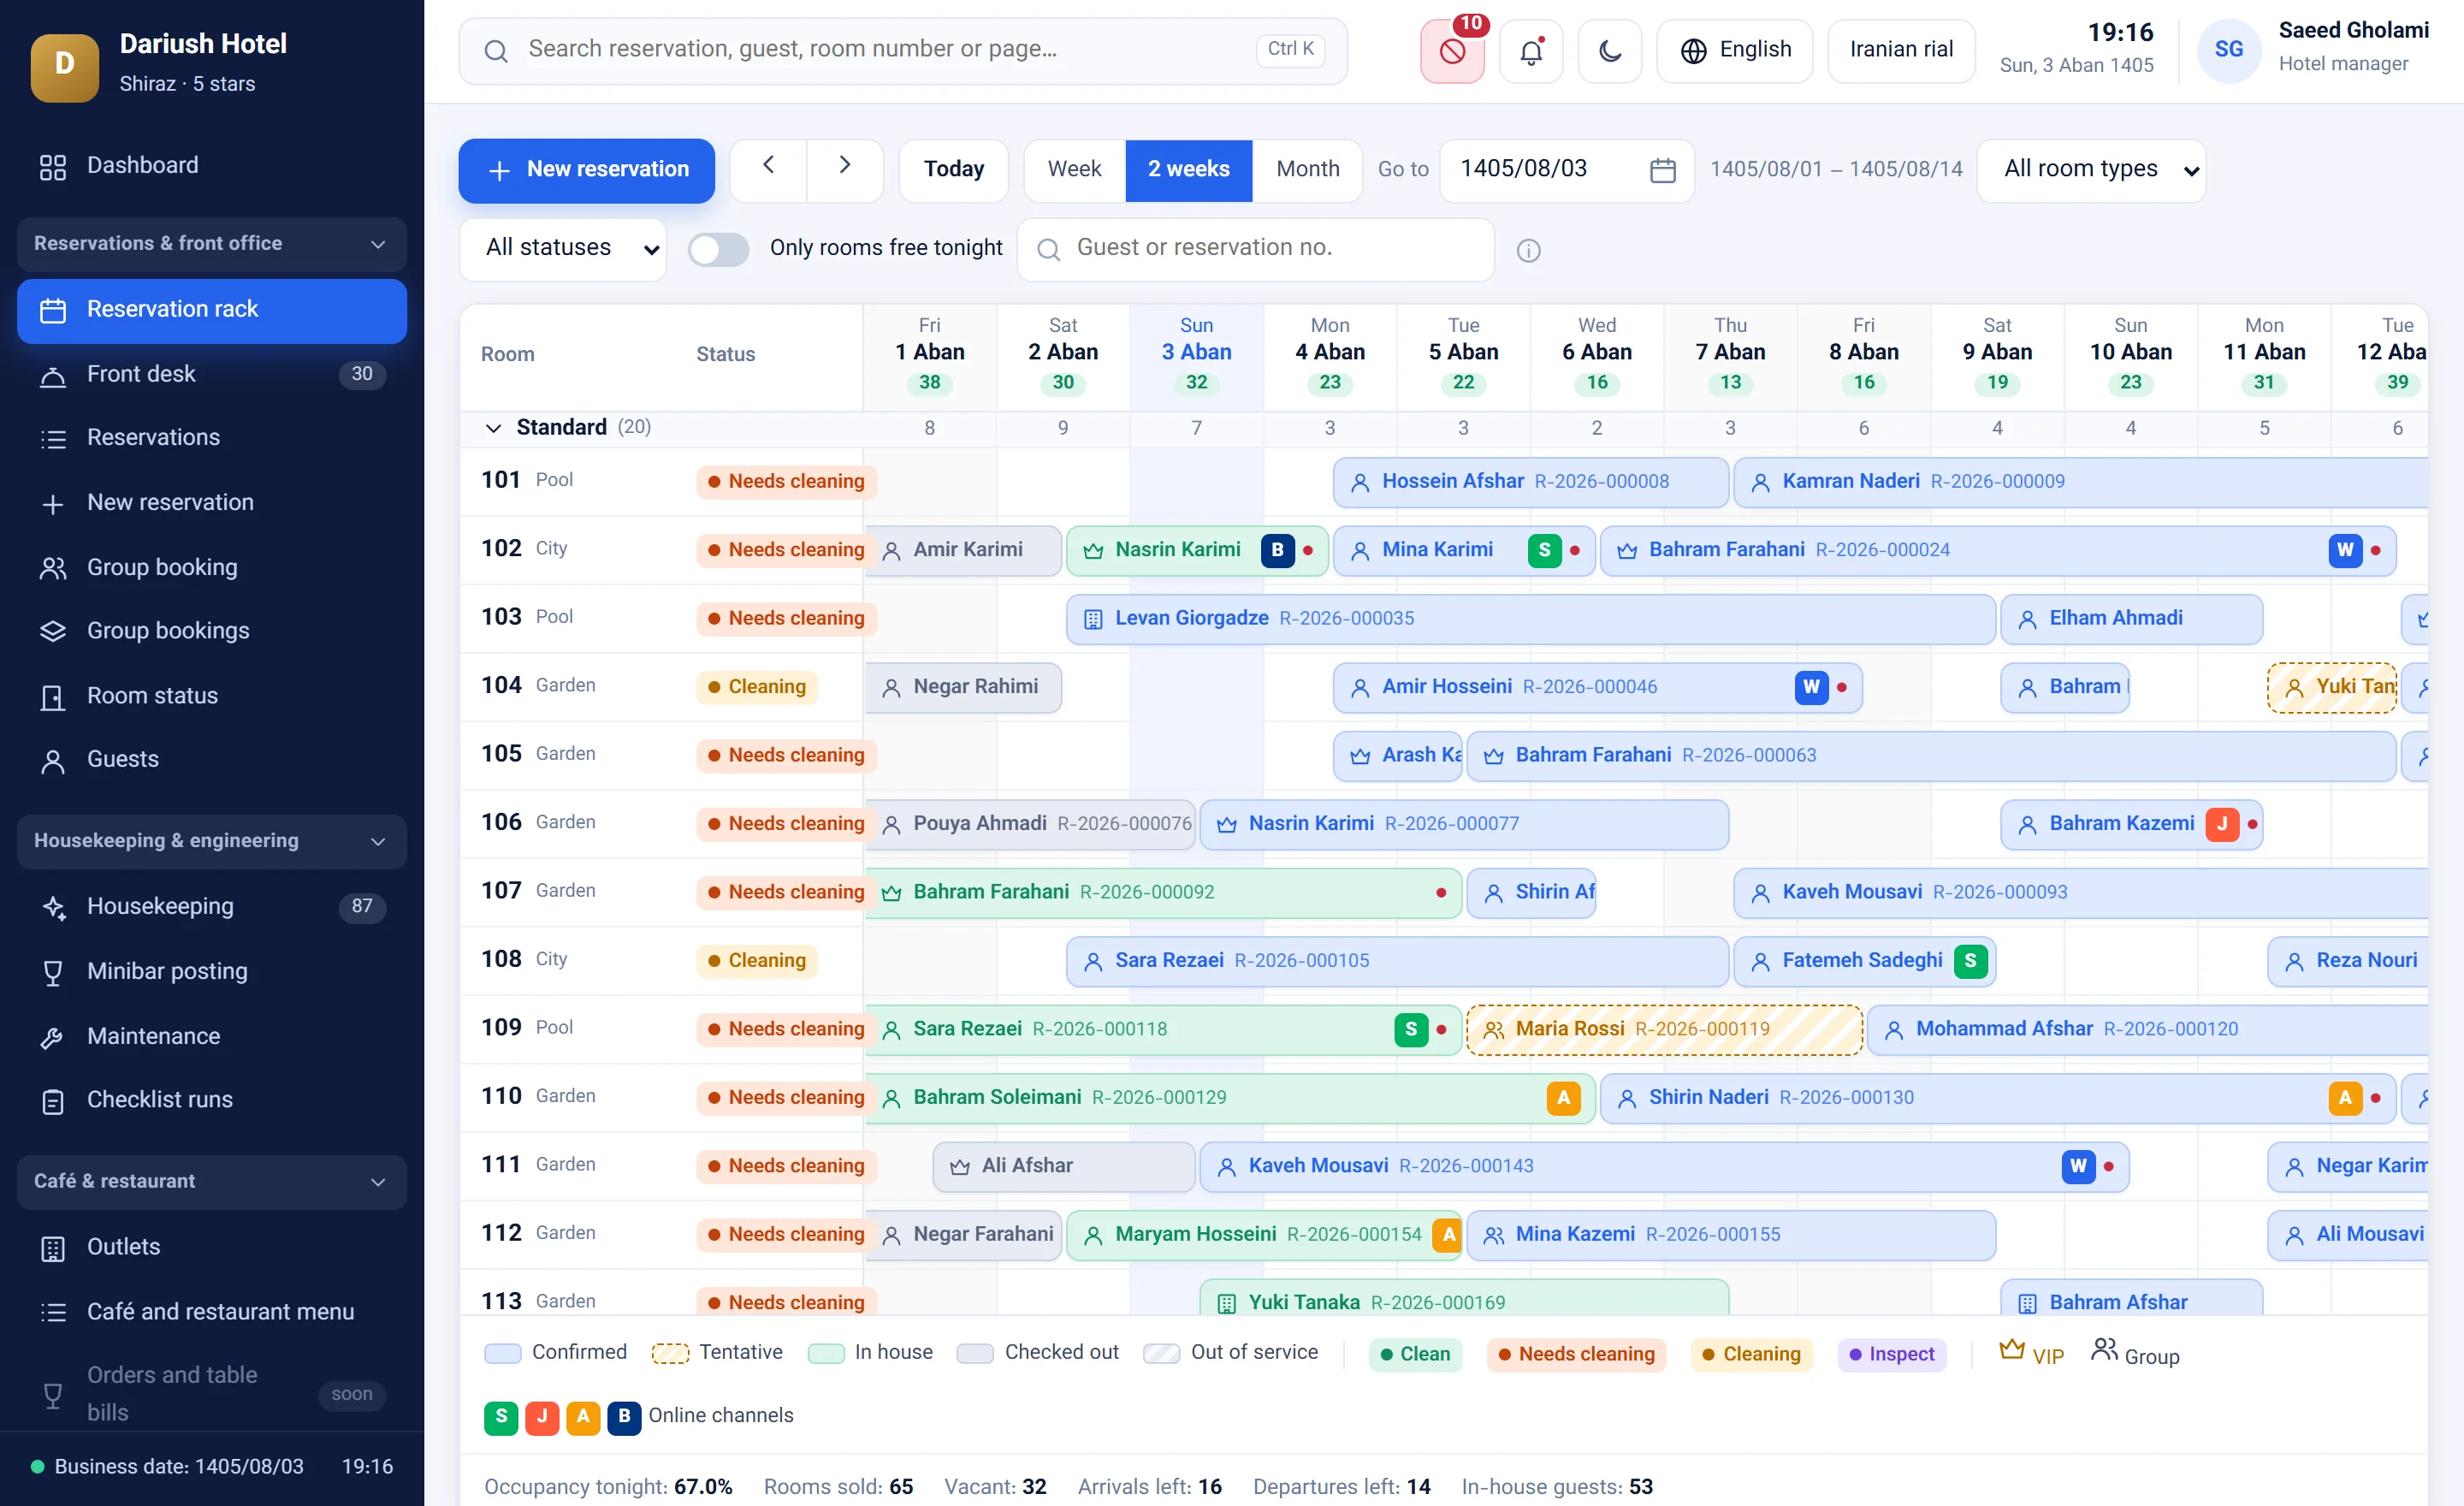Image resolution: width=2464 pixels, height=1506 pixels.
Task: Select Reservation rack menu item
Action: [x=212, y=311]
